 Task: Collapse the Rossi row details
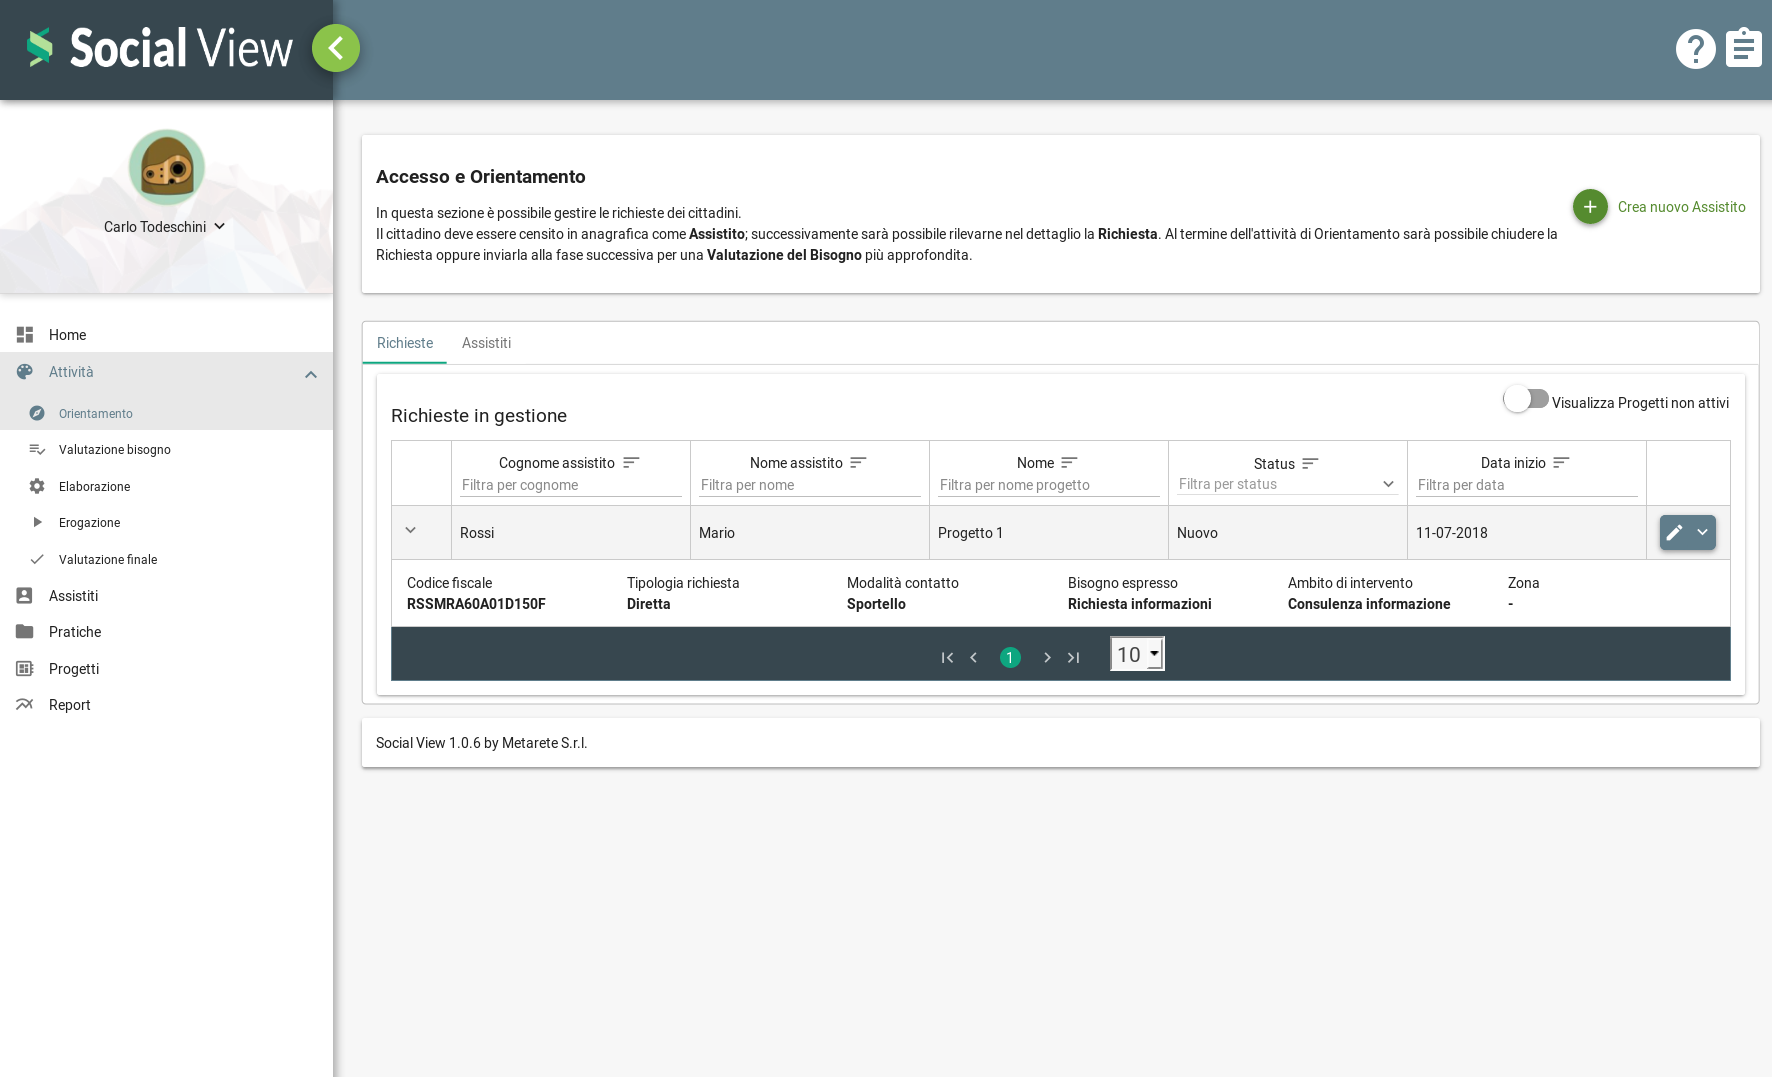tap(410, 531)
